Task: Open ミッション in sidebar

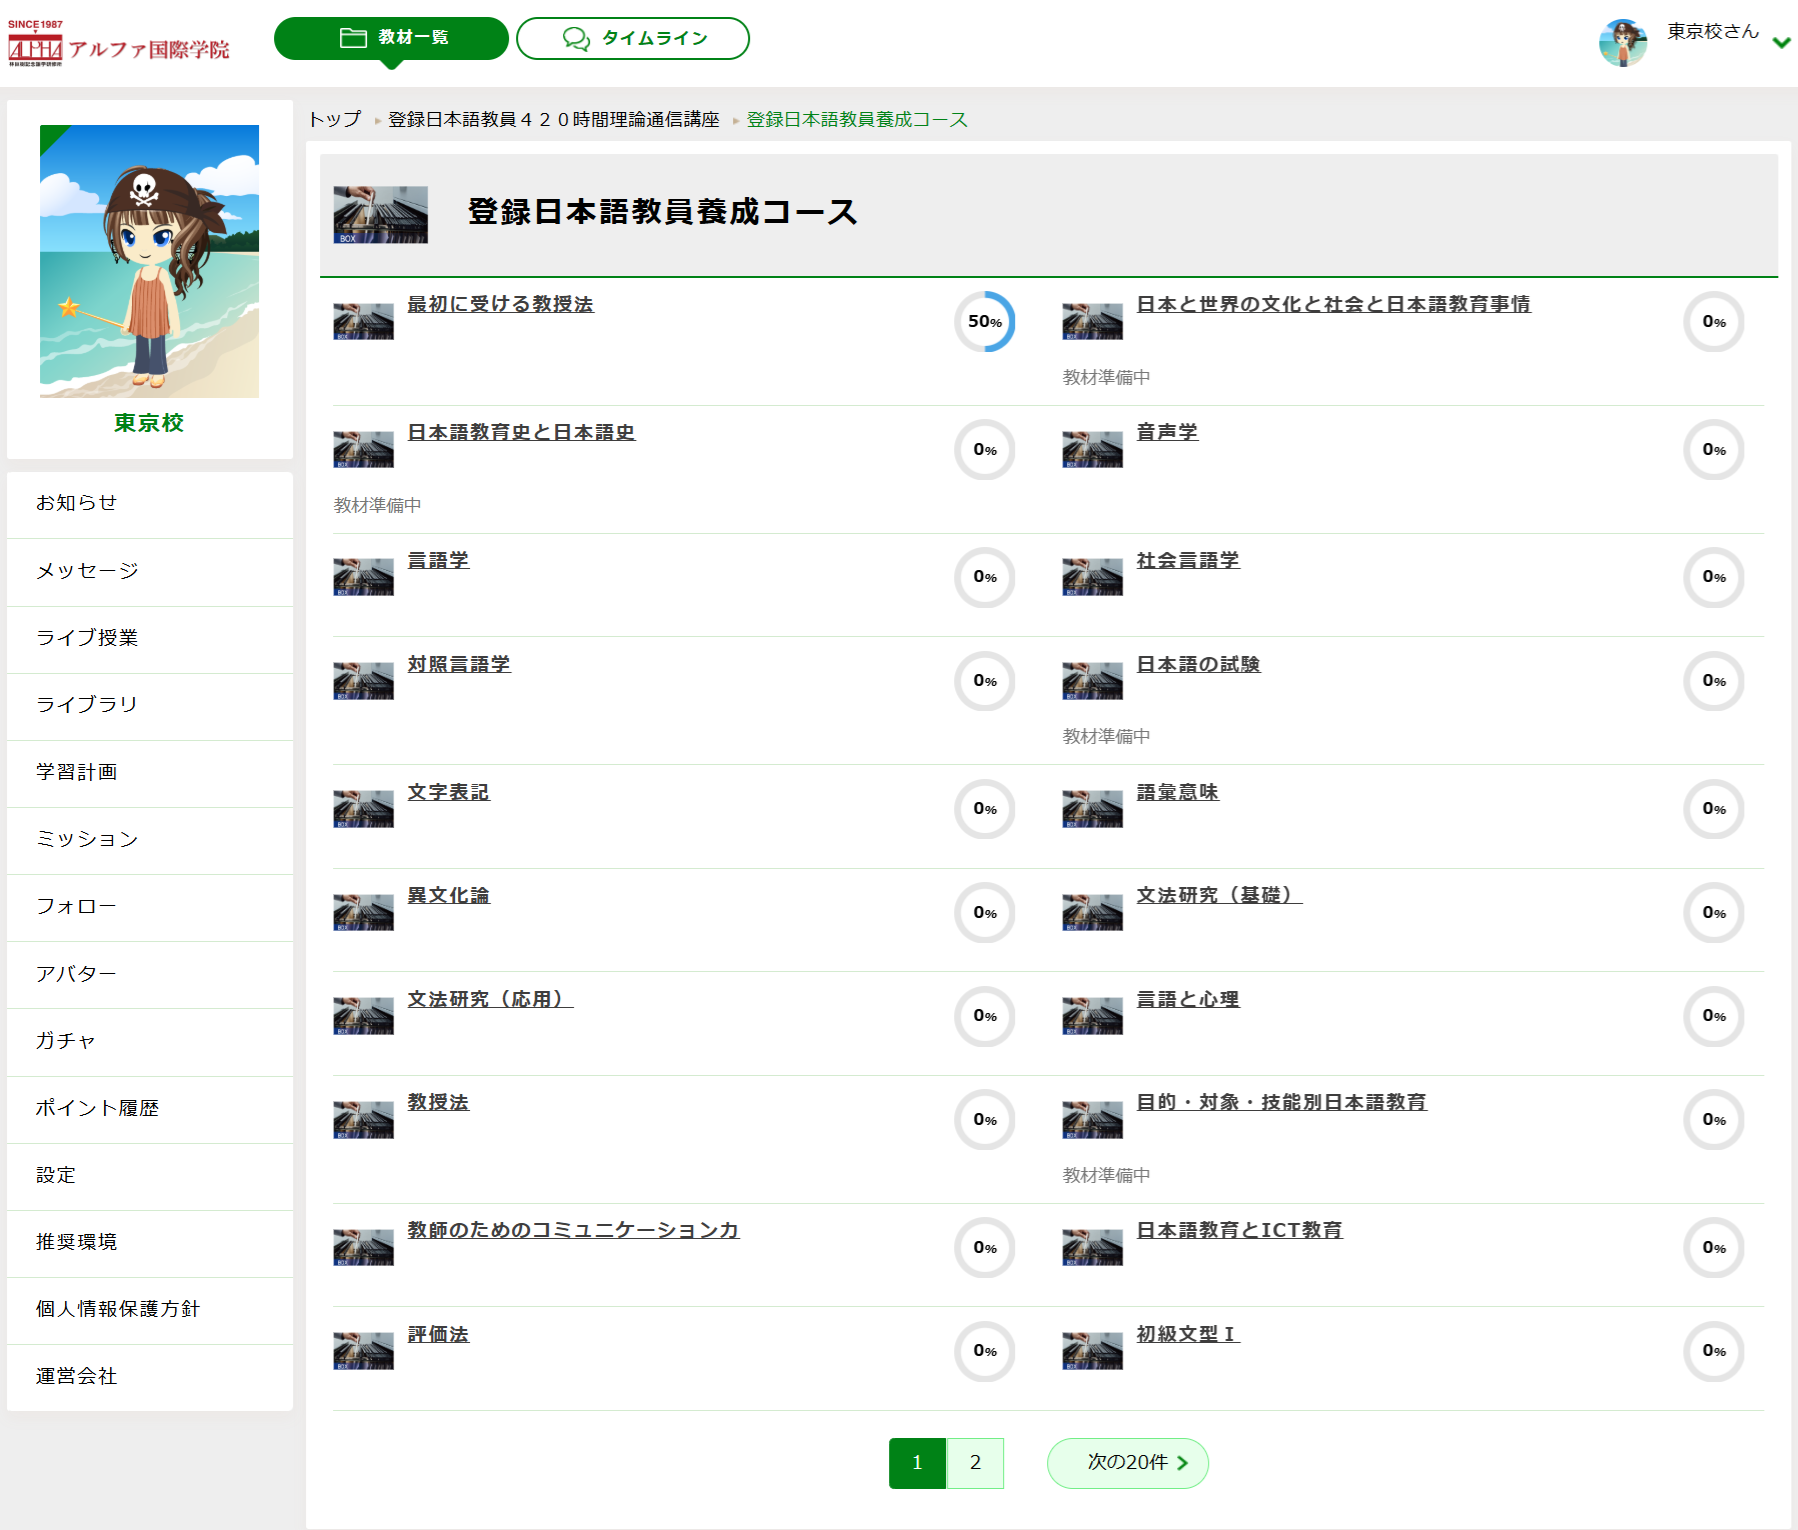Action: tap(150, 839)
